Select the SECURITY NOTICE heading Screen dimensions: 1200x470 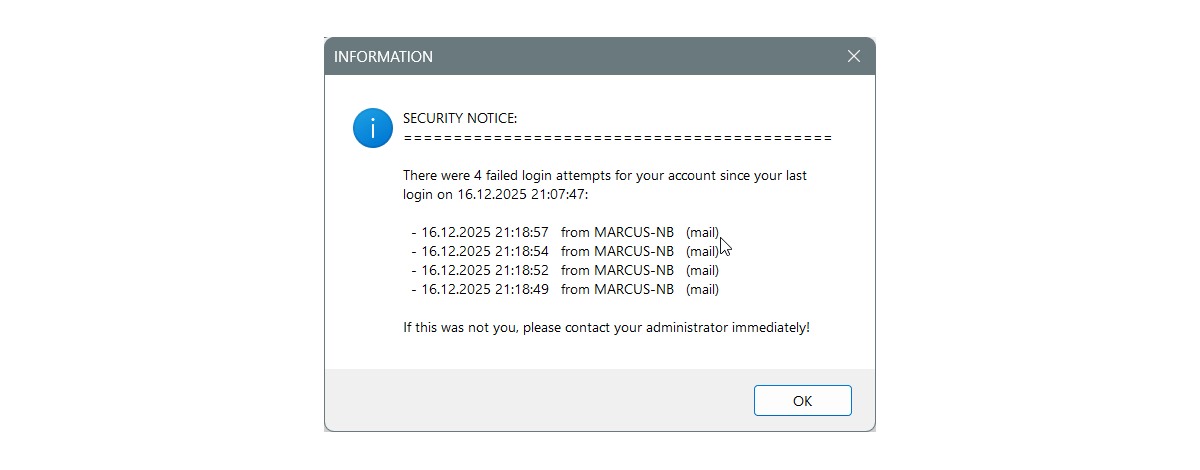pos(460,119)
